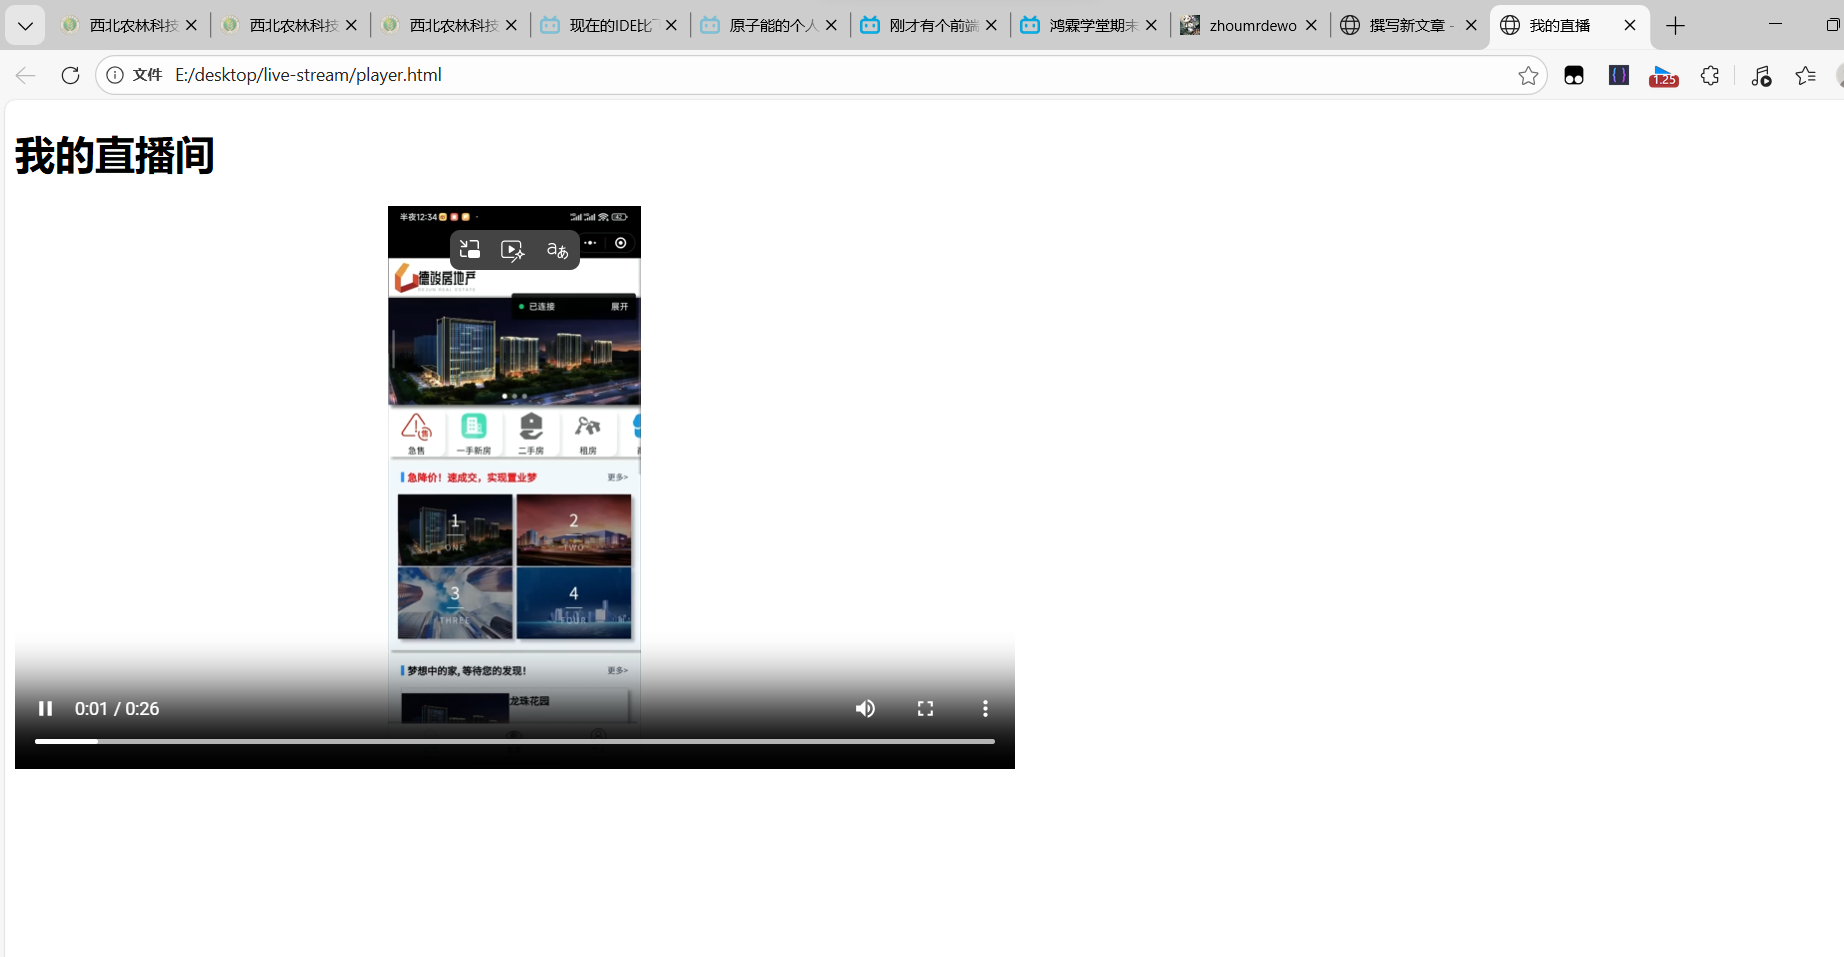Open the browser extensions puzzle icon
This screenshot has height=957, width=1844.
(x=1710, y=75)
